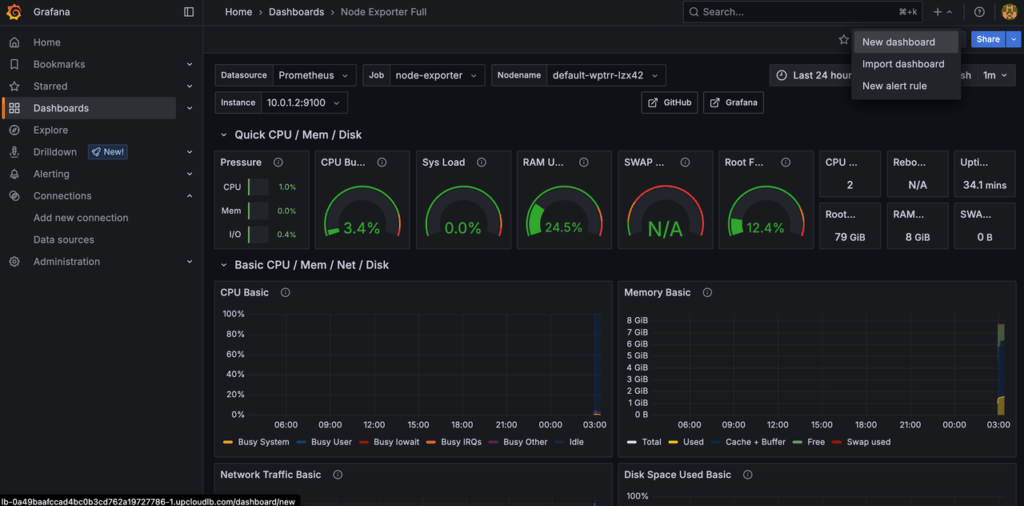
Task: Click the Share button
Action: pos(988,39)
